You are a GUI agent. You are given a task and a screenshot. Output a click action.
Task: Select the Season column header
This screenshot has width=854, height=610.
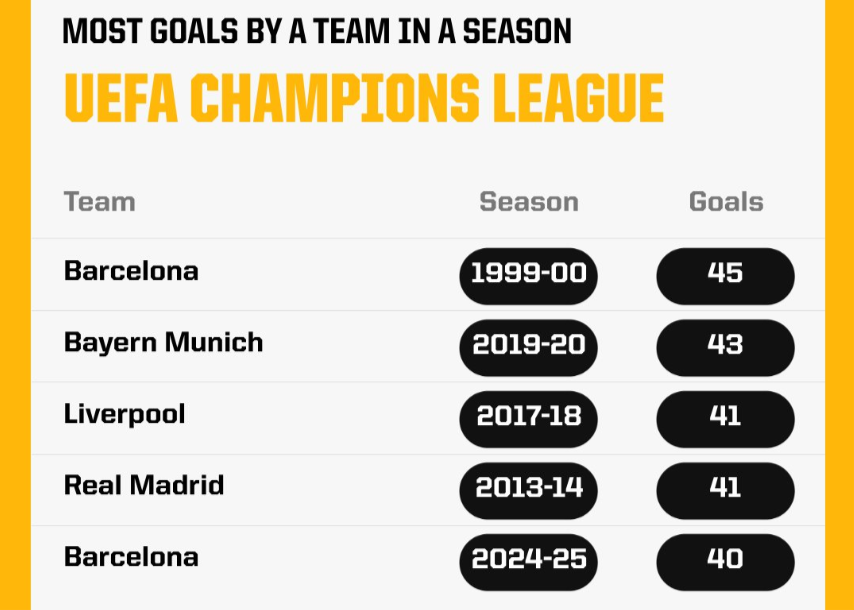coord(528,202)
